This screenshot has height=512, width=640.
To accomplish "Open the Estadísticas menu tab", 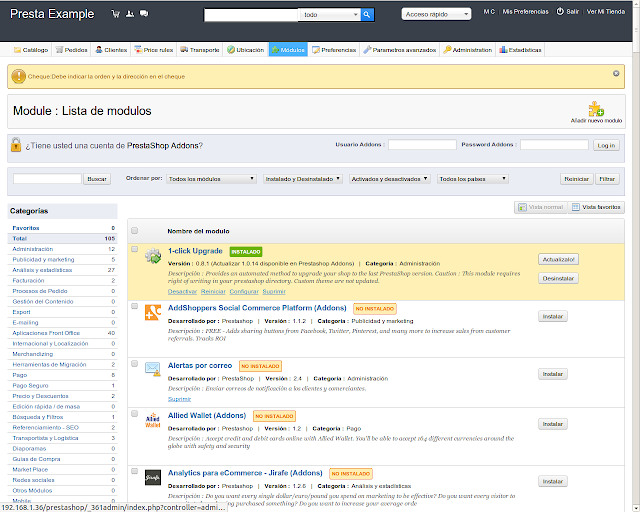I will (x=520, y=50).
